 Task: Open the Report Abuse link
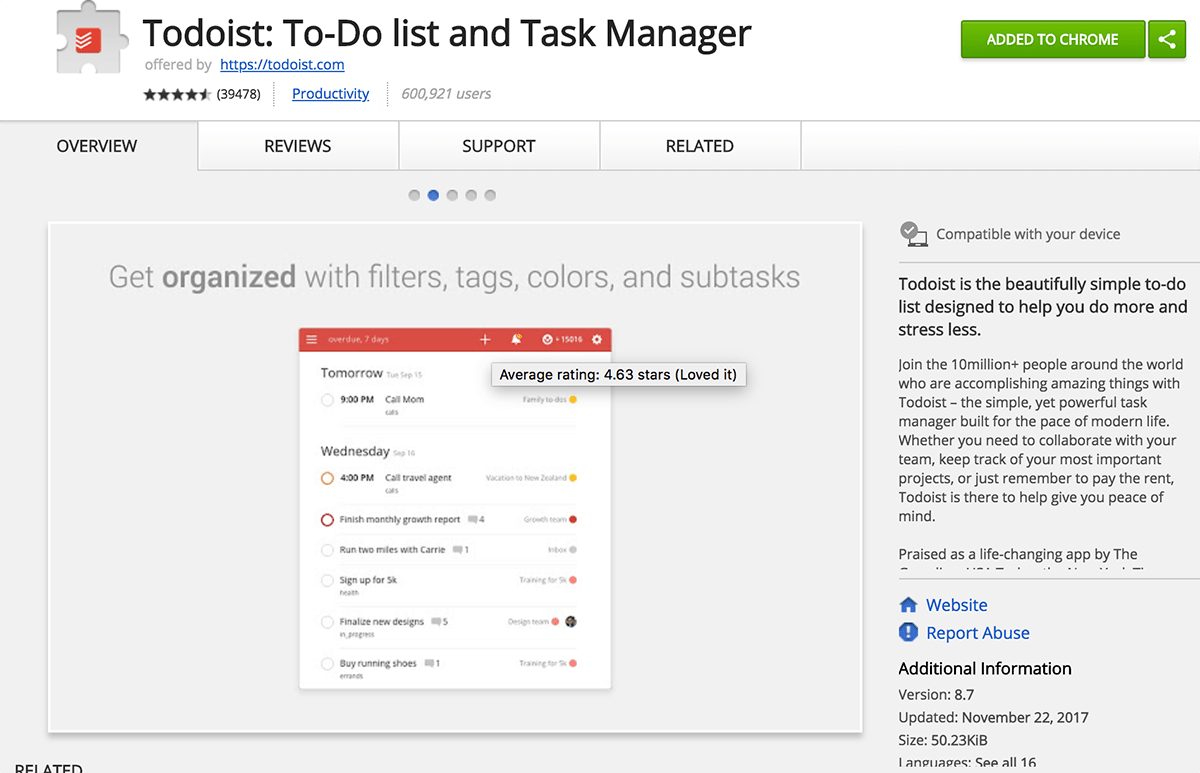tap(978, 633)
